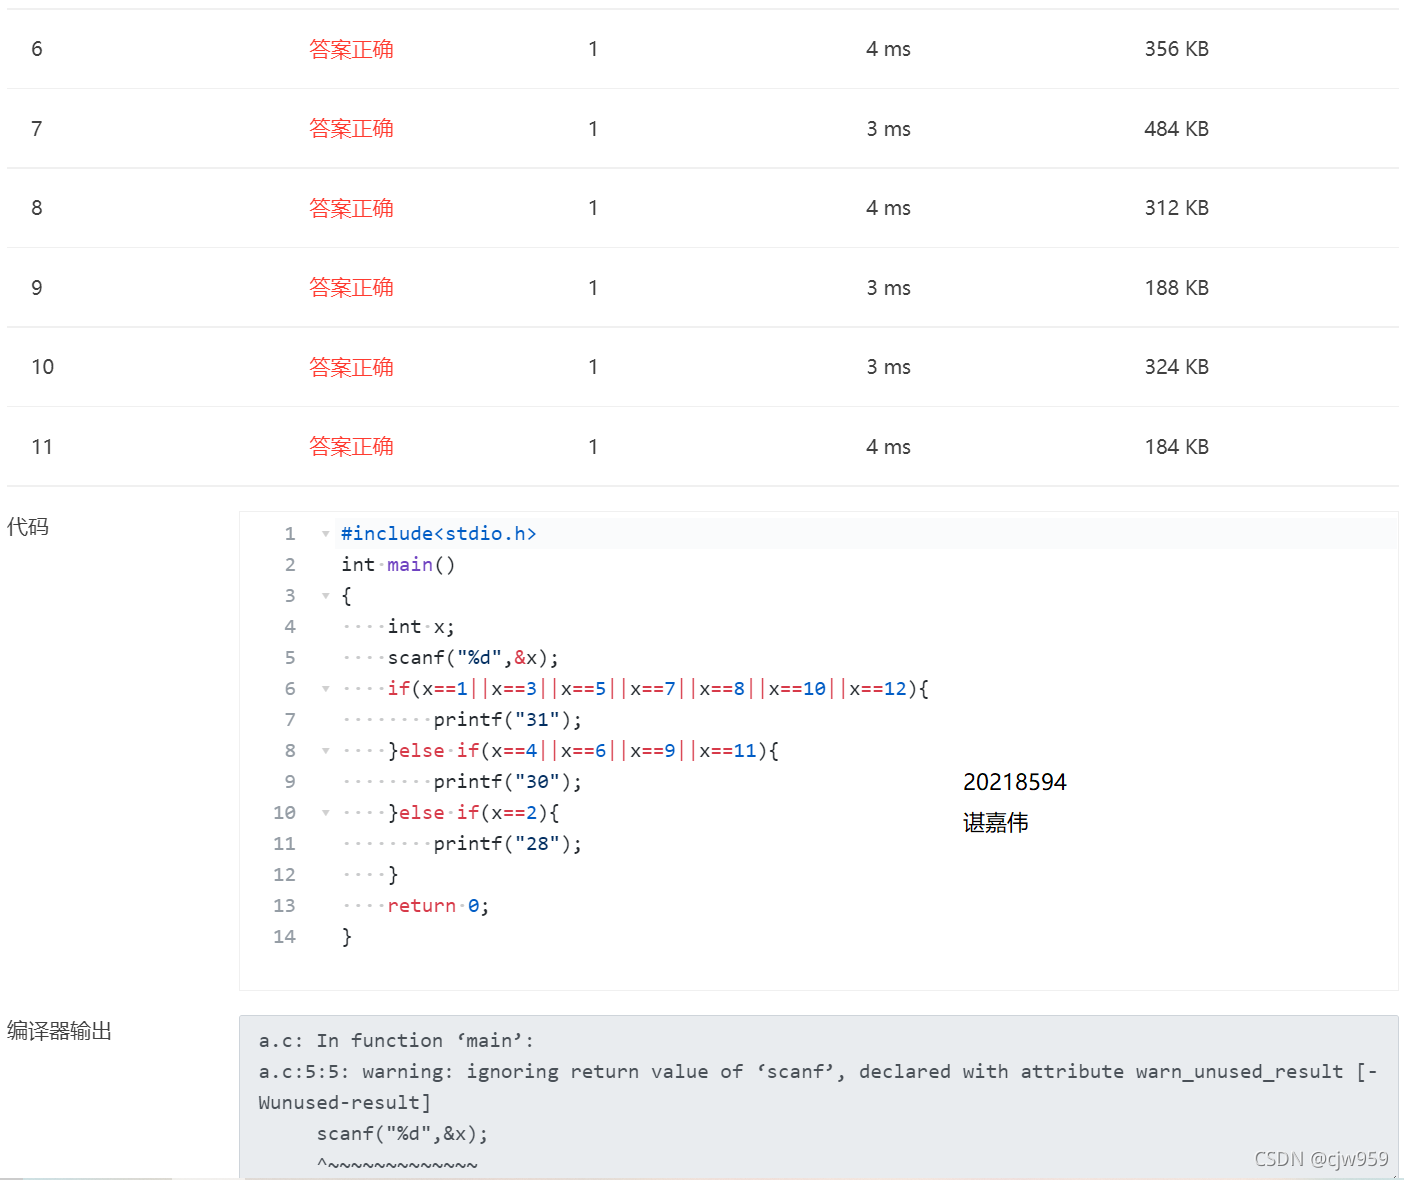Click the return 0; line

(438, 906)
